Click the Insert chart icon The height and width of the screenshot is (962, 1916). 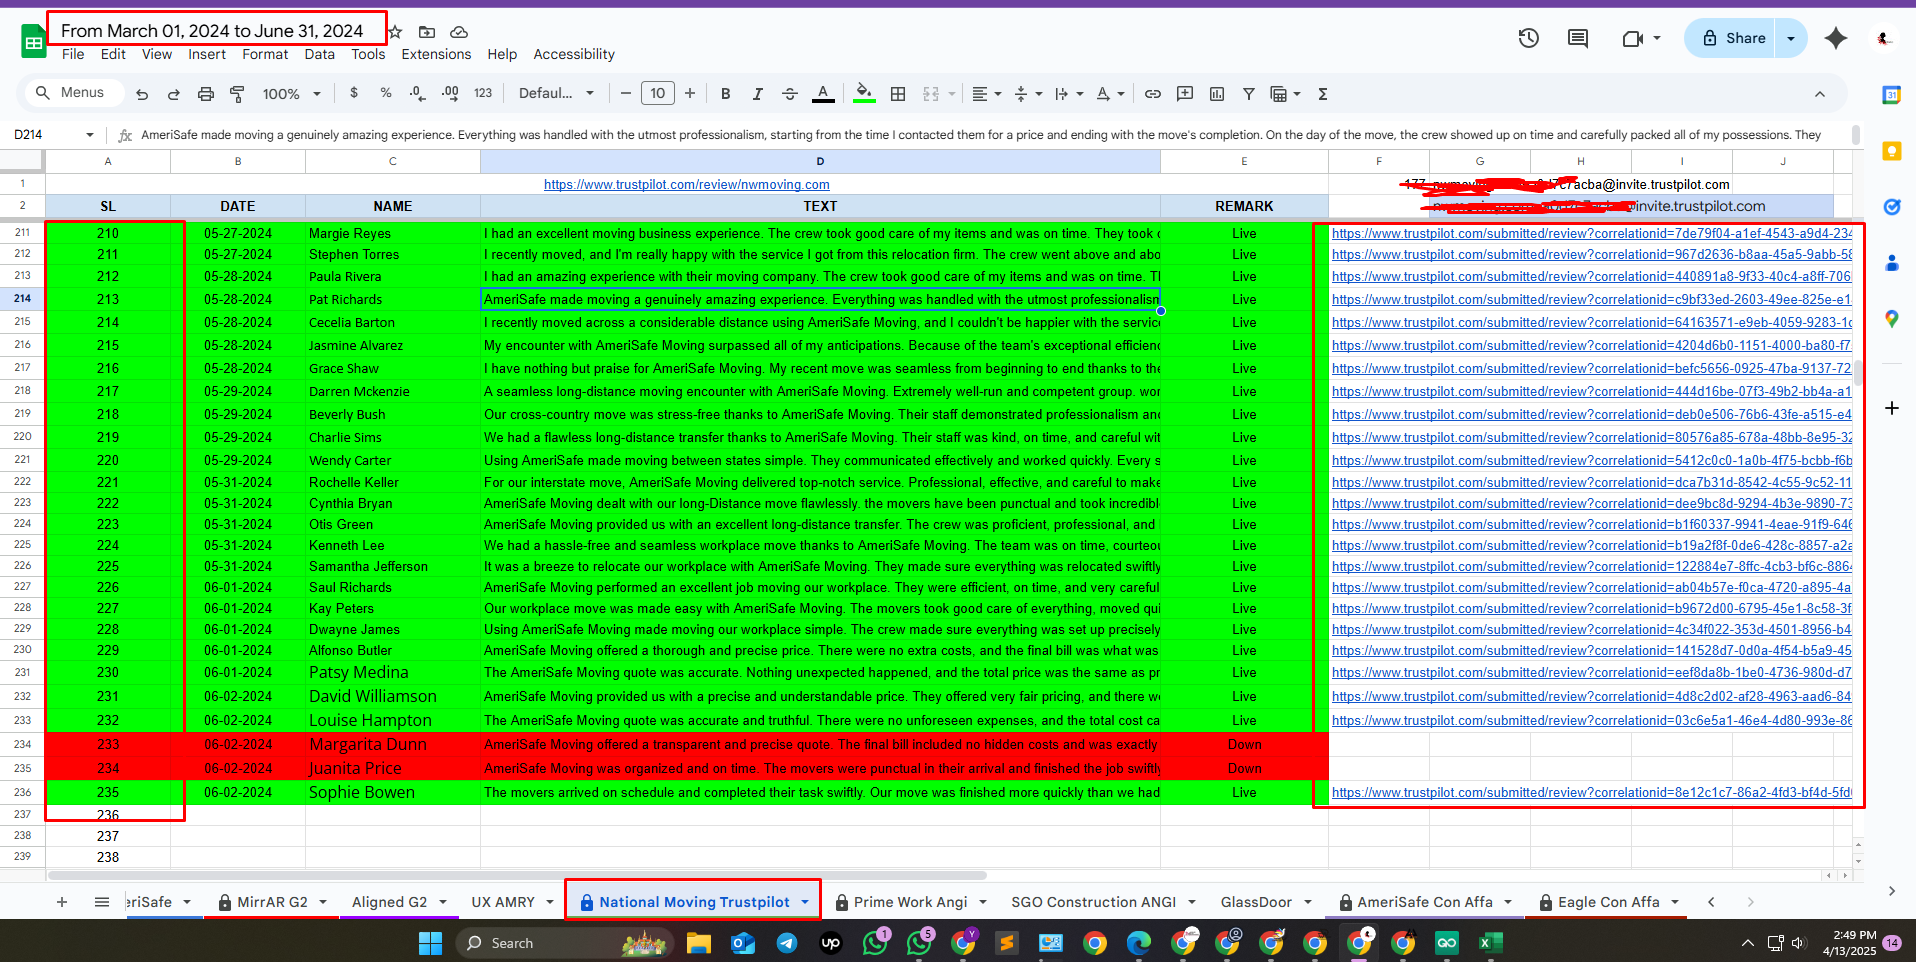(x=1217, y=94)
